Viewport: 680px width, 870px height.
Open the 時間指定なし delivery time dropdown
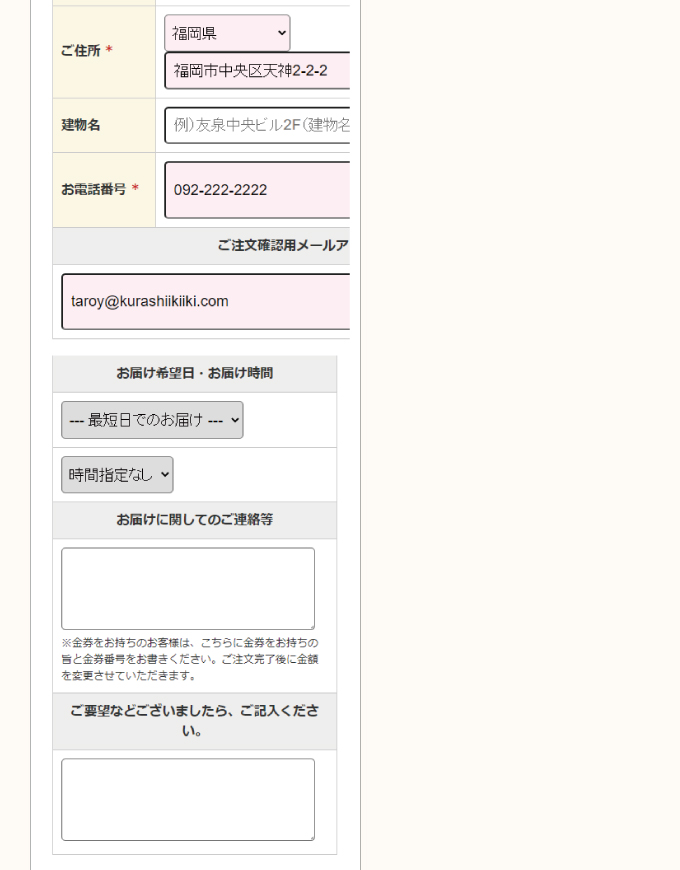[117, 474]
